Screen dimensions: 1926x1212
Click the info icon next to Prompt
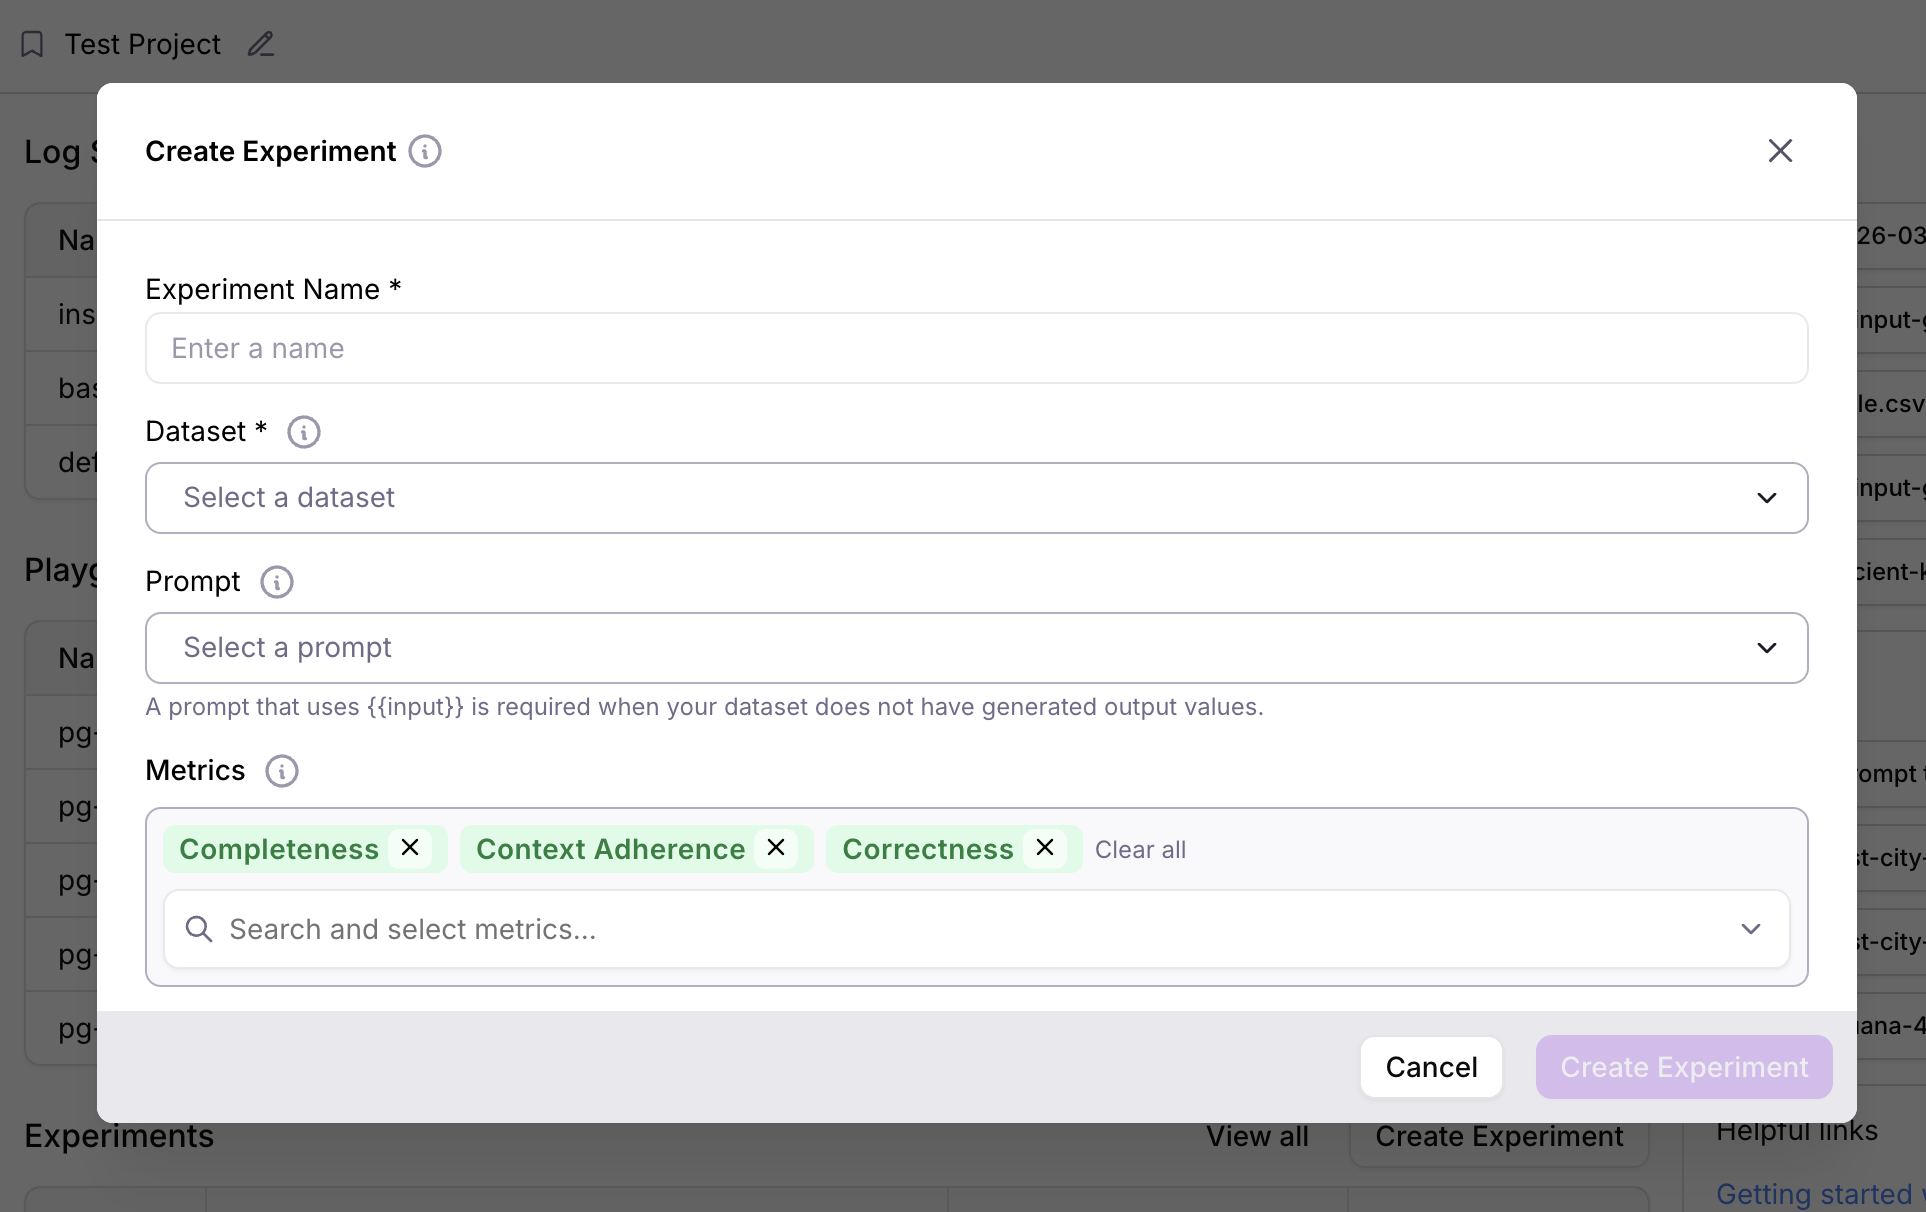click(x=276, y=581)
